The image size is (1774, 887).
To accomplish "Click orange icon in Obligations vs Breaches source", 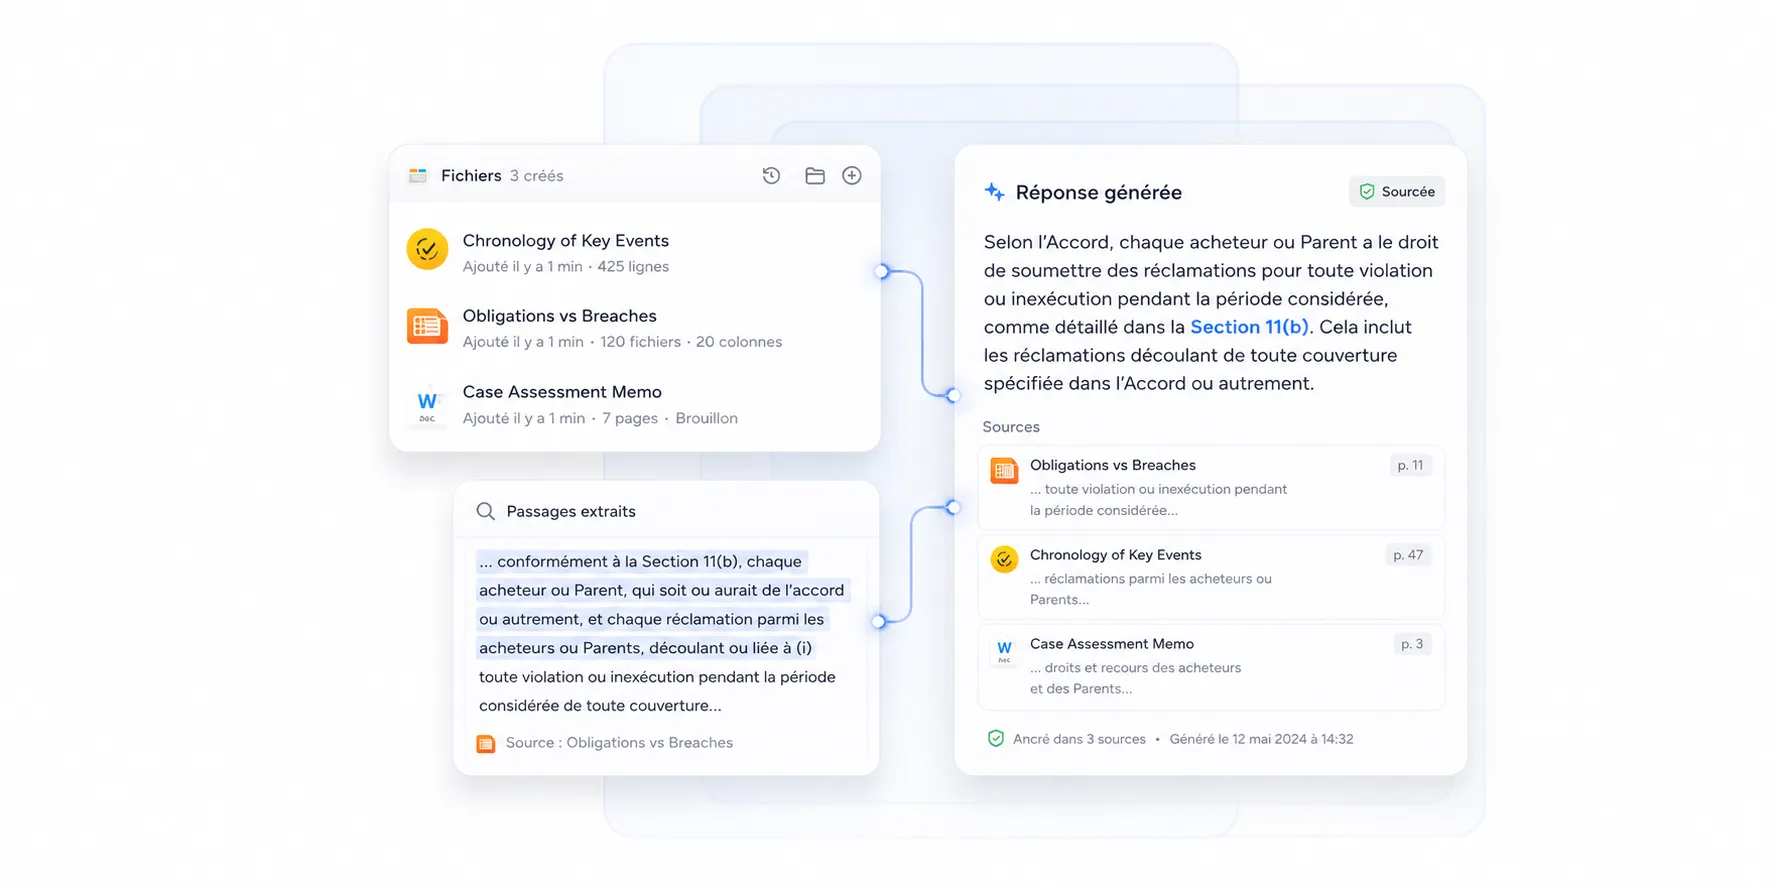I will [x=1004, y=470].
